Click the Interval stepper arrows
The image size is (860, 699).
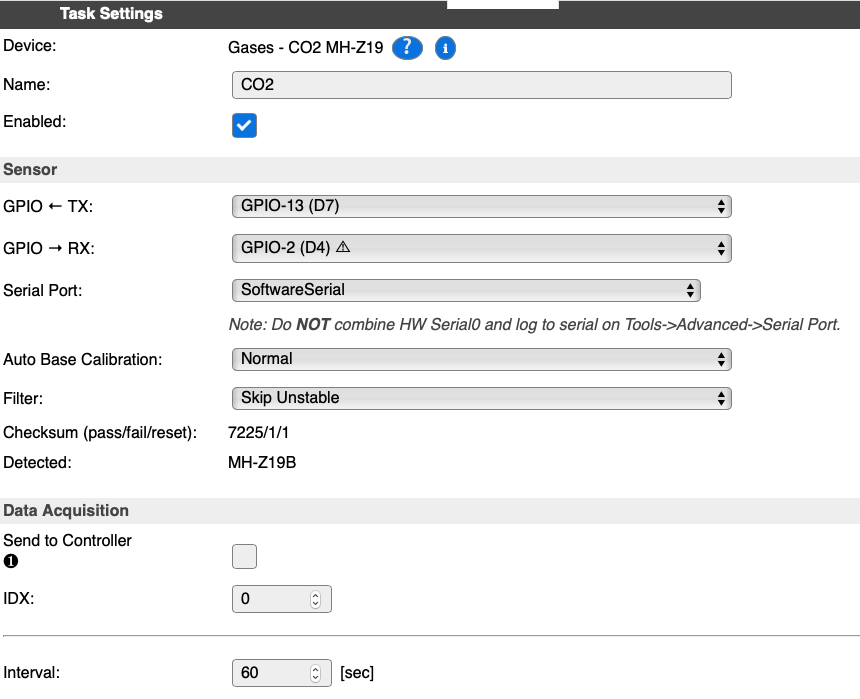point(315,673)
